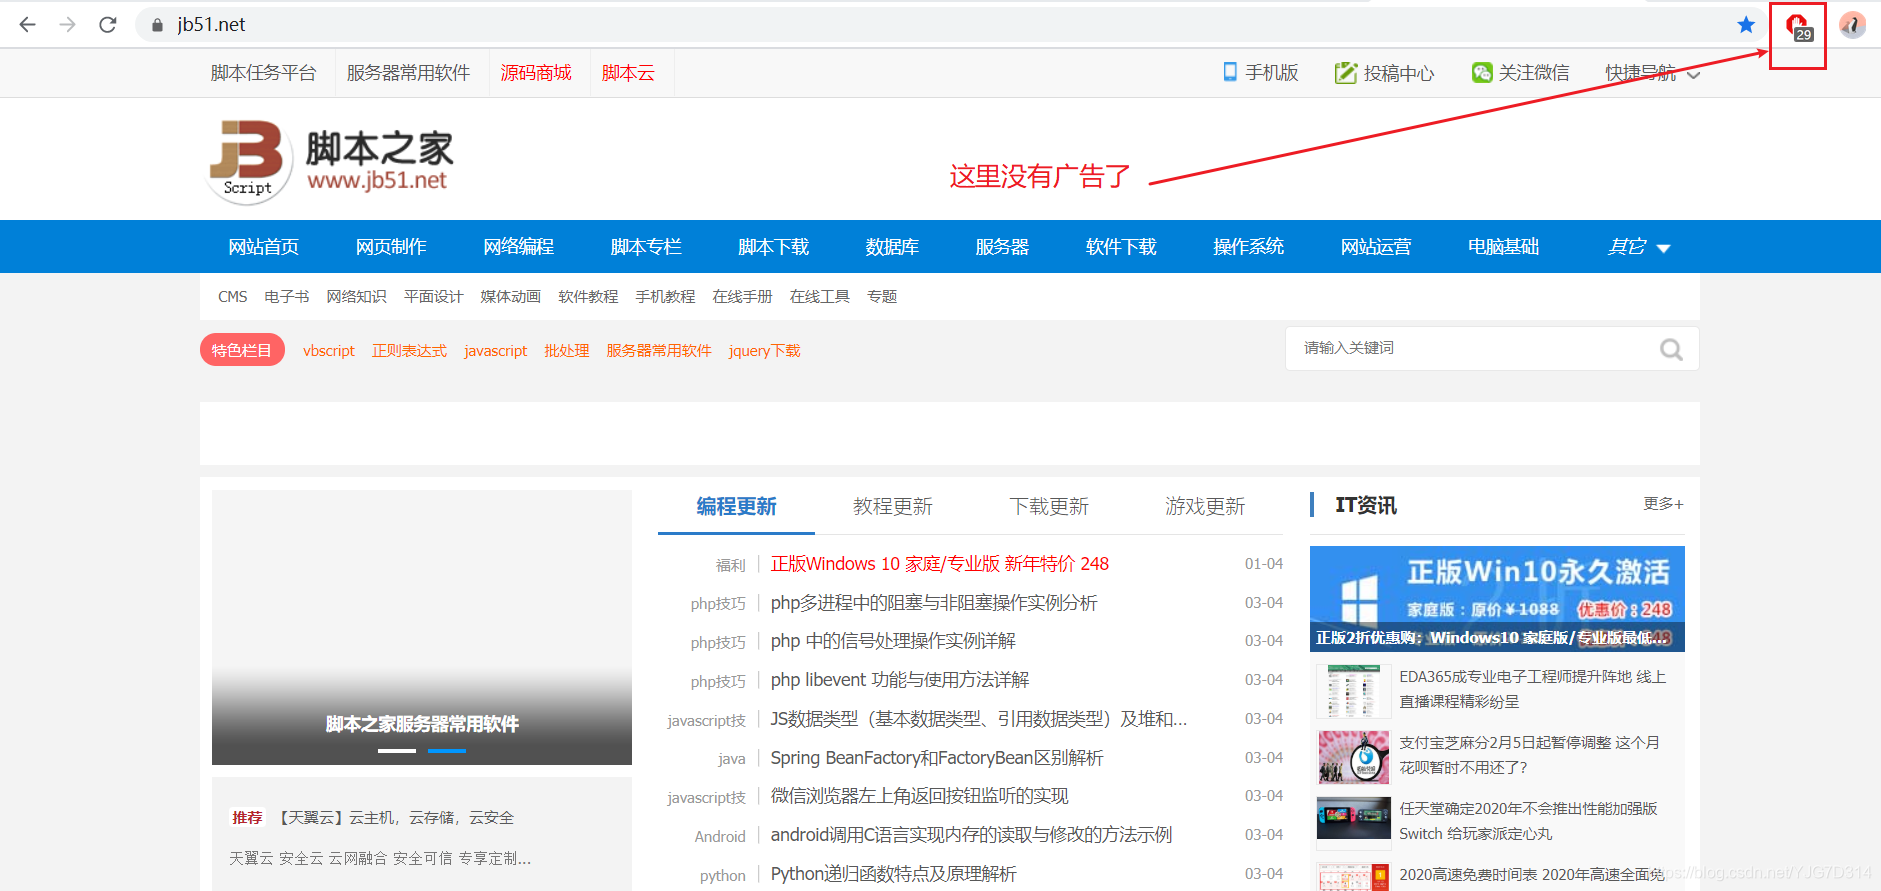
Task: Expand the 其它 navigation dropdown
Action: click(x=1638, y=247)
